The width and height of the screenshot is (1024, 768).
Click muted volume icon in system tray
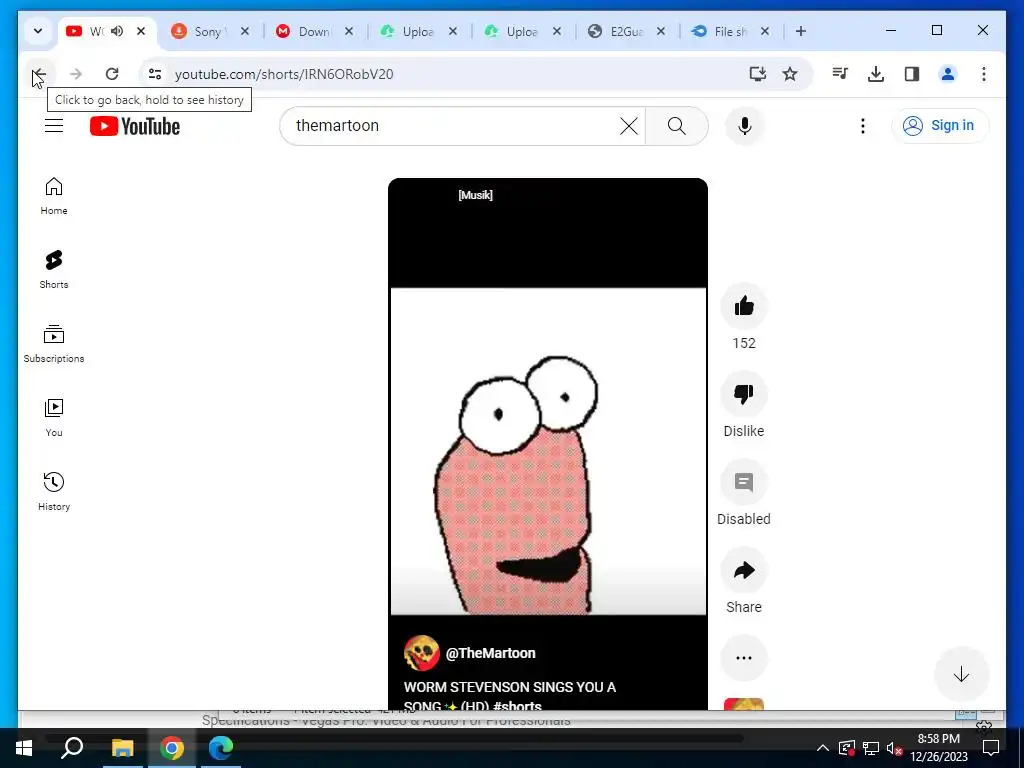coord(894,748)
